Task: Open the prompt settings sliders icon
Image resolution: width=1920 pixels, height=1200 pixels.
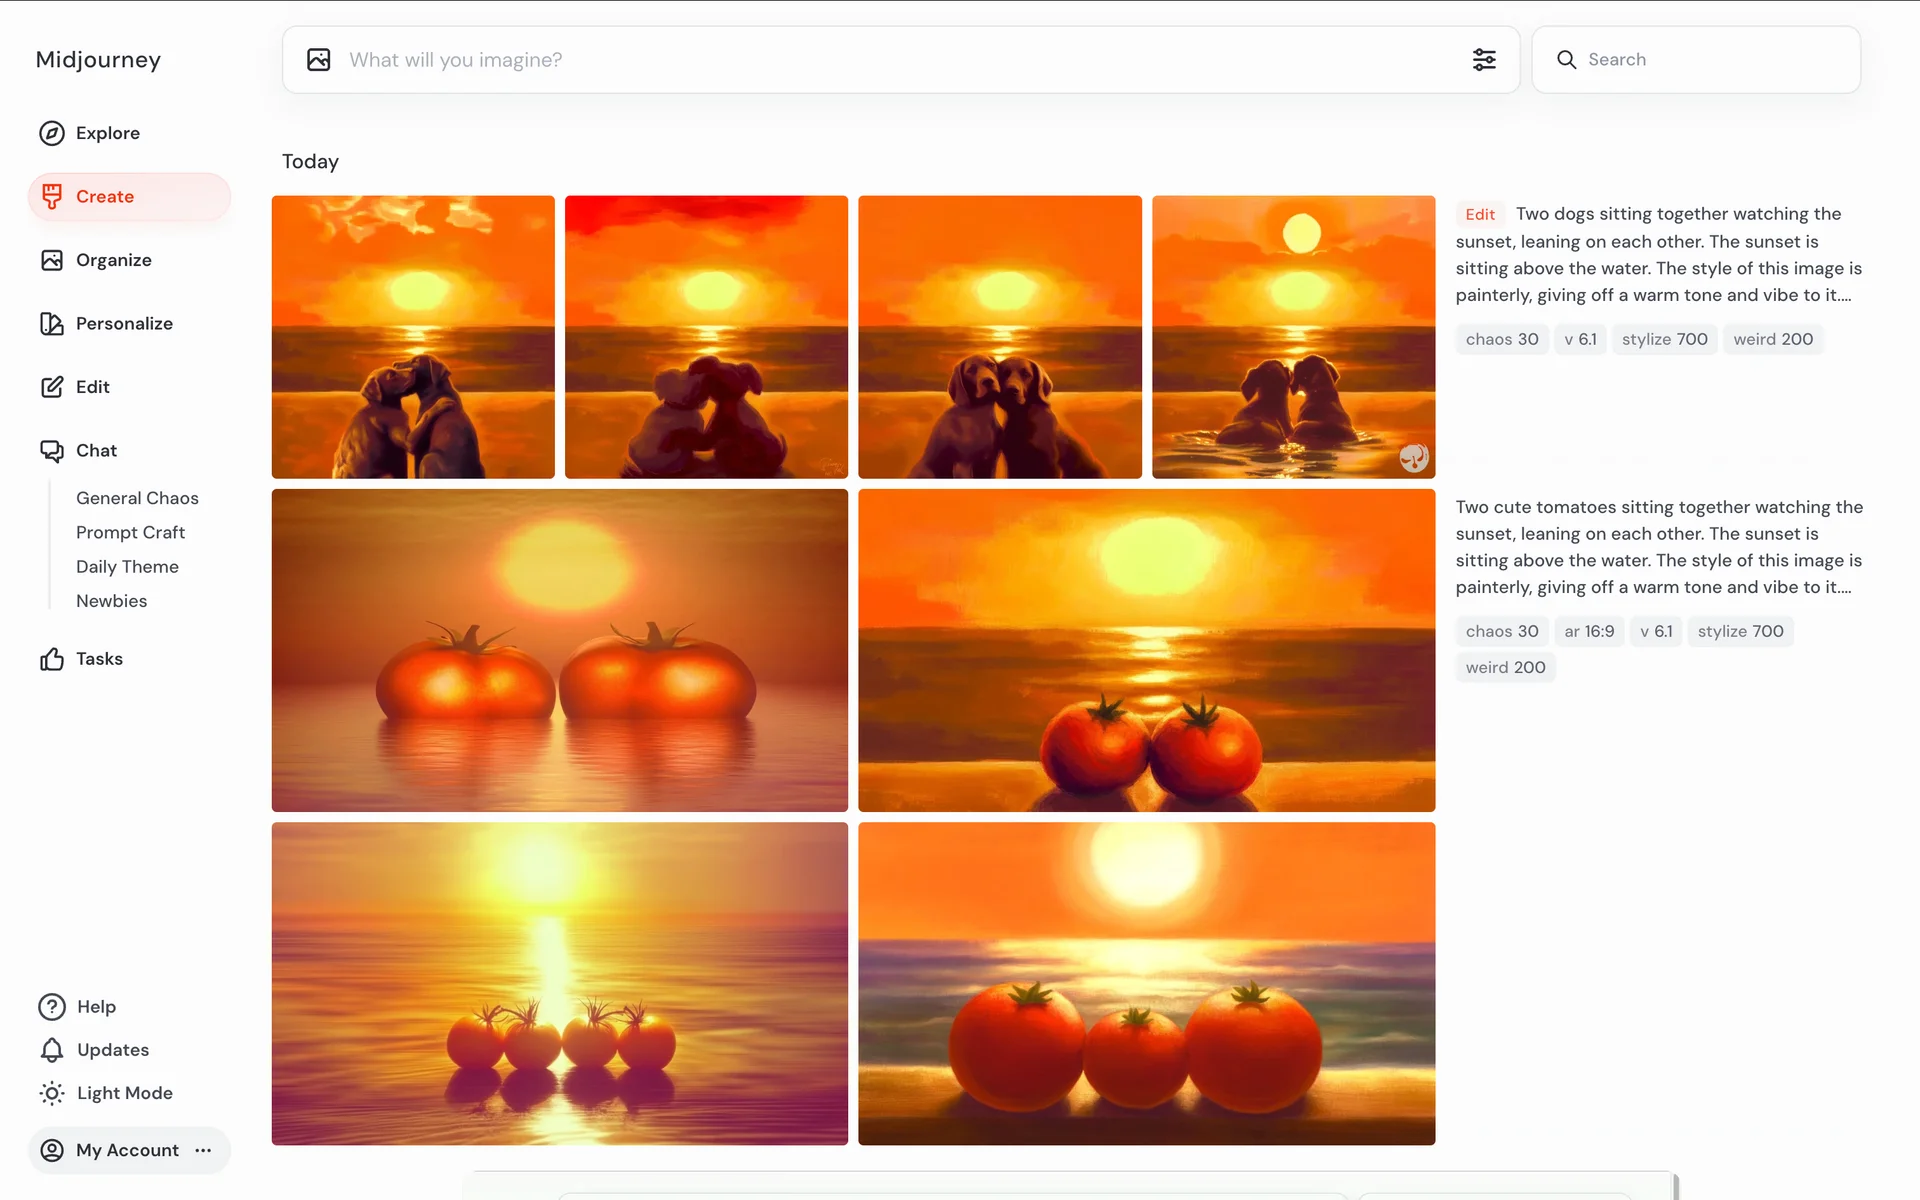Action: (x=1484, y=60)
